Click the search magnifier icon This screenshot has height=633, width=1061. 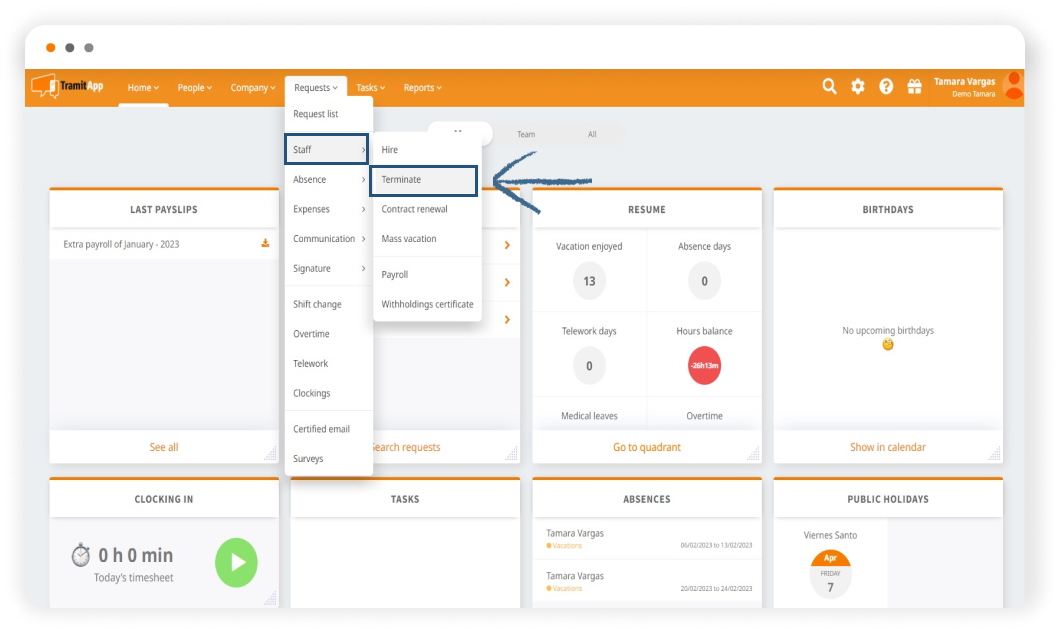click(829, 87)
